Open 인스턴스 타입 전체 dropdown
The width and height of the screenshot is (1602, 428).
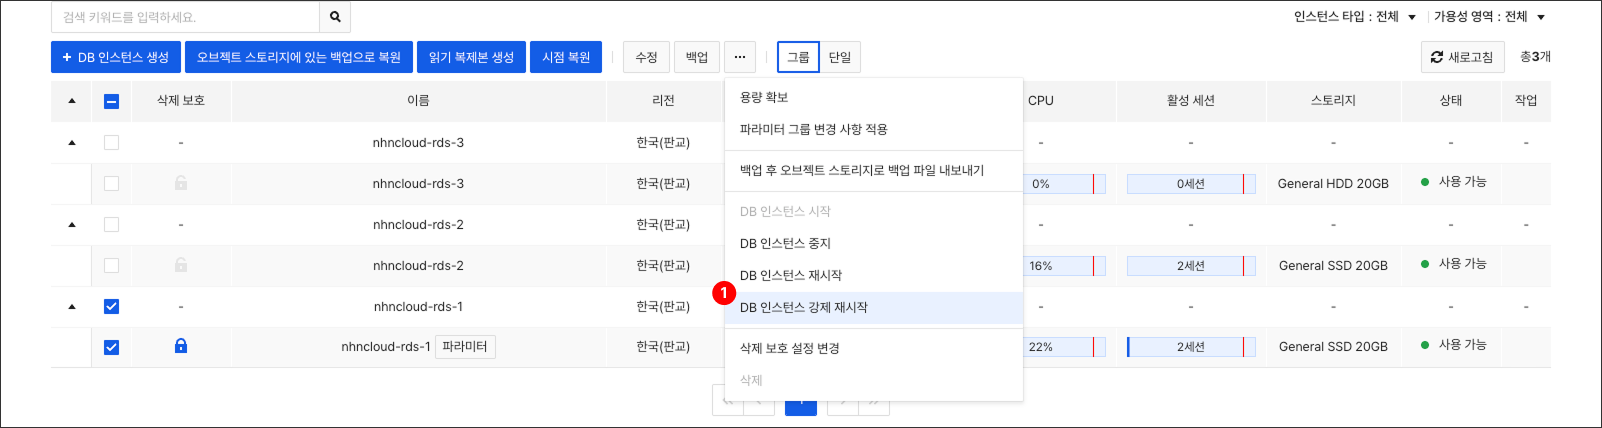coord(1355,17)
